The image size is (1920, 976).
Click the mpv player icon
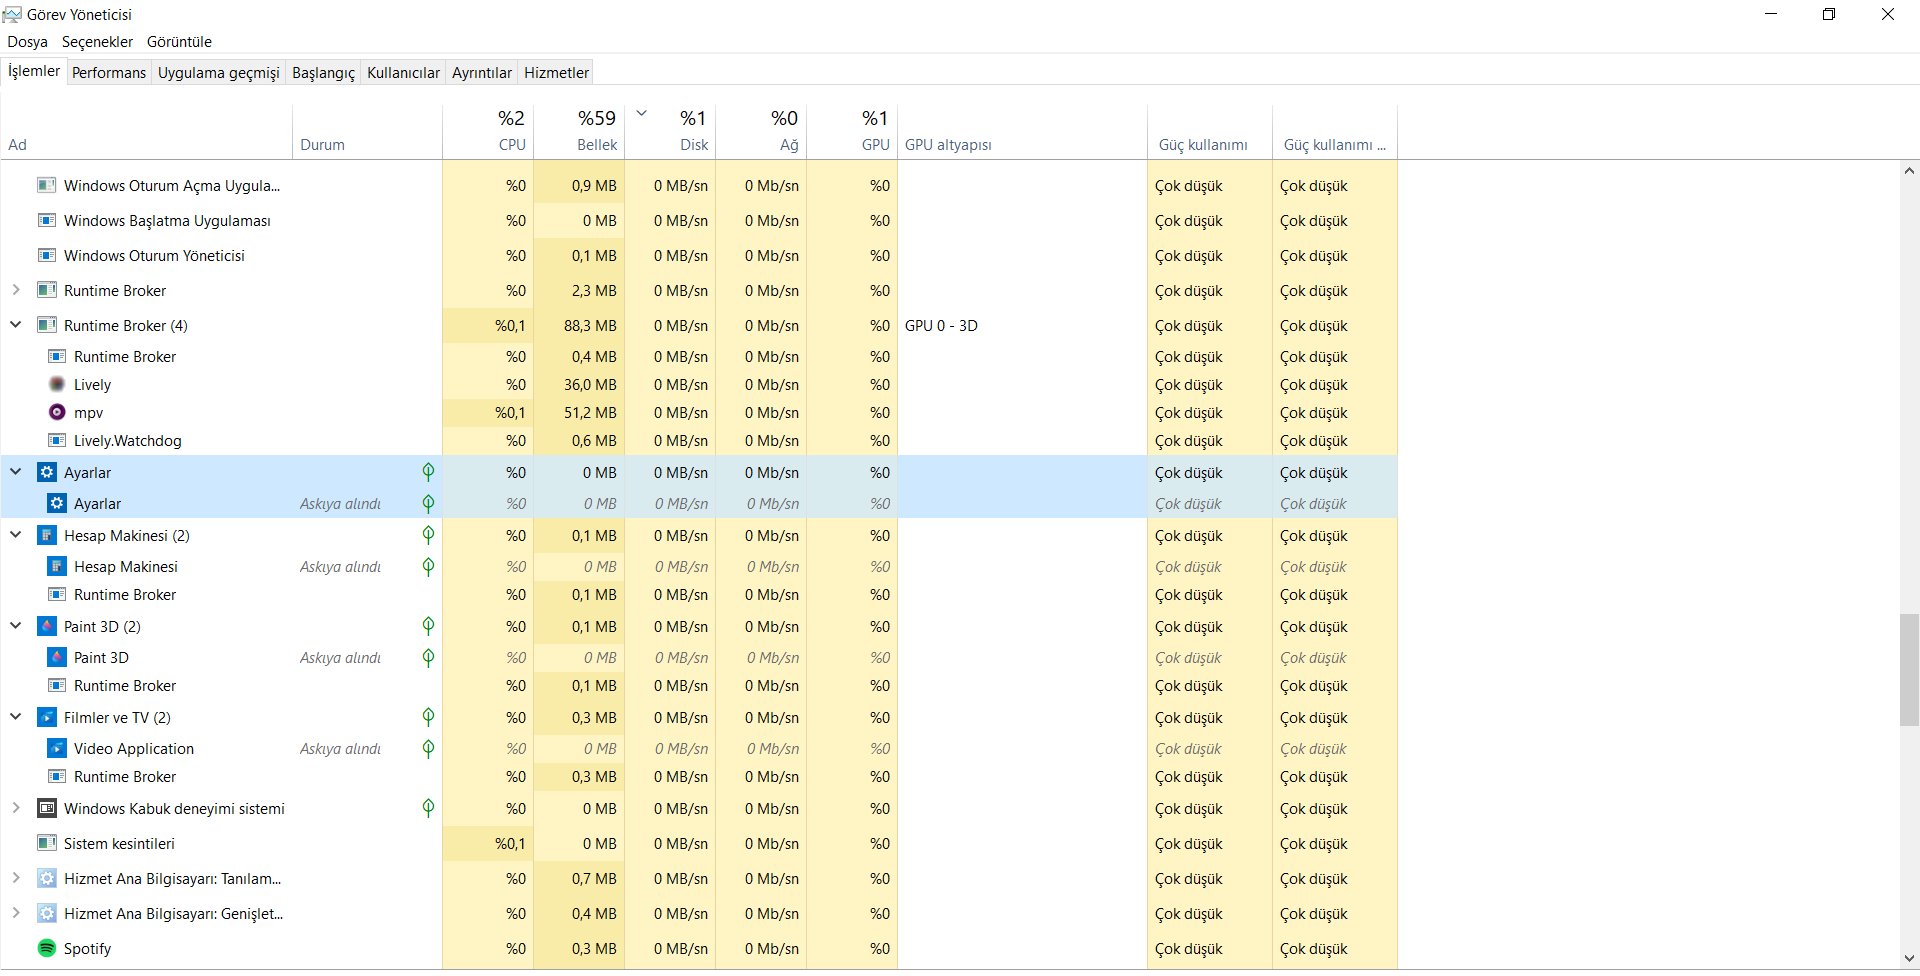point(57,412)
